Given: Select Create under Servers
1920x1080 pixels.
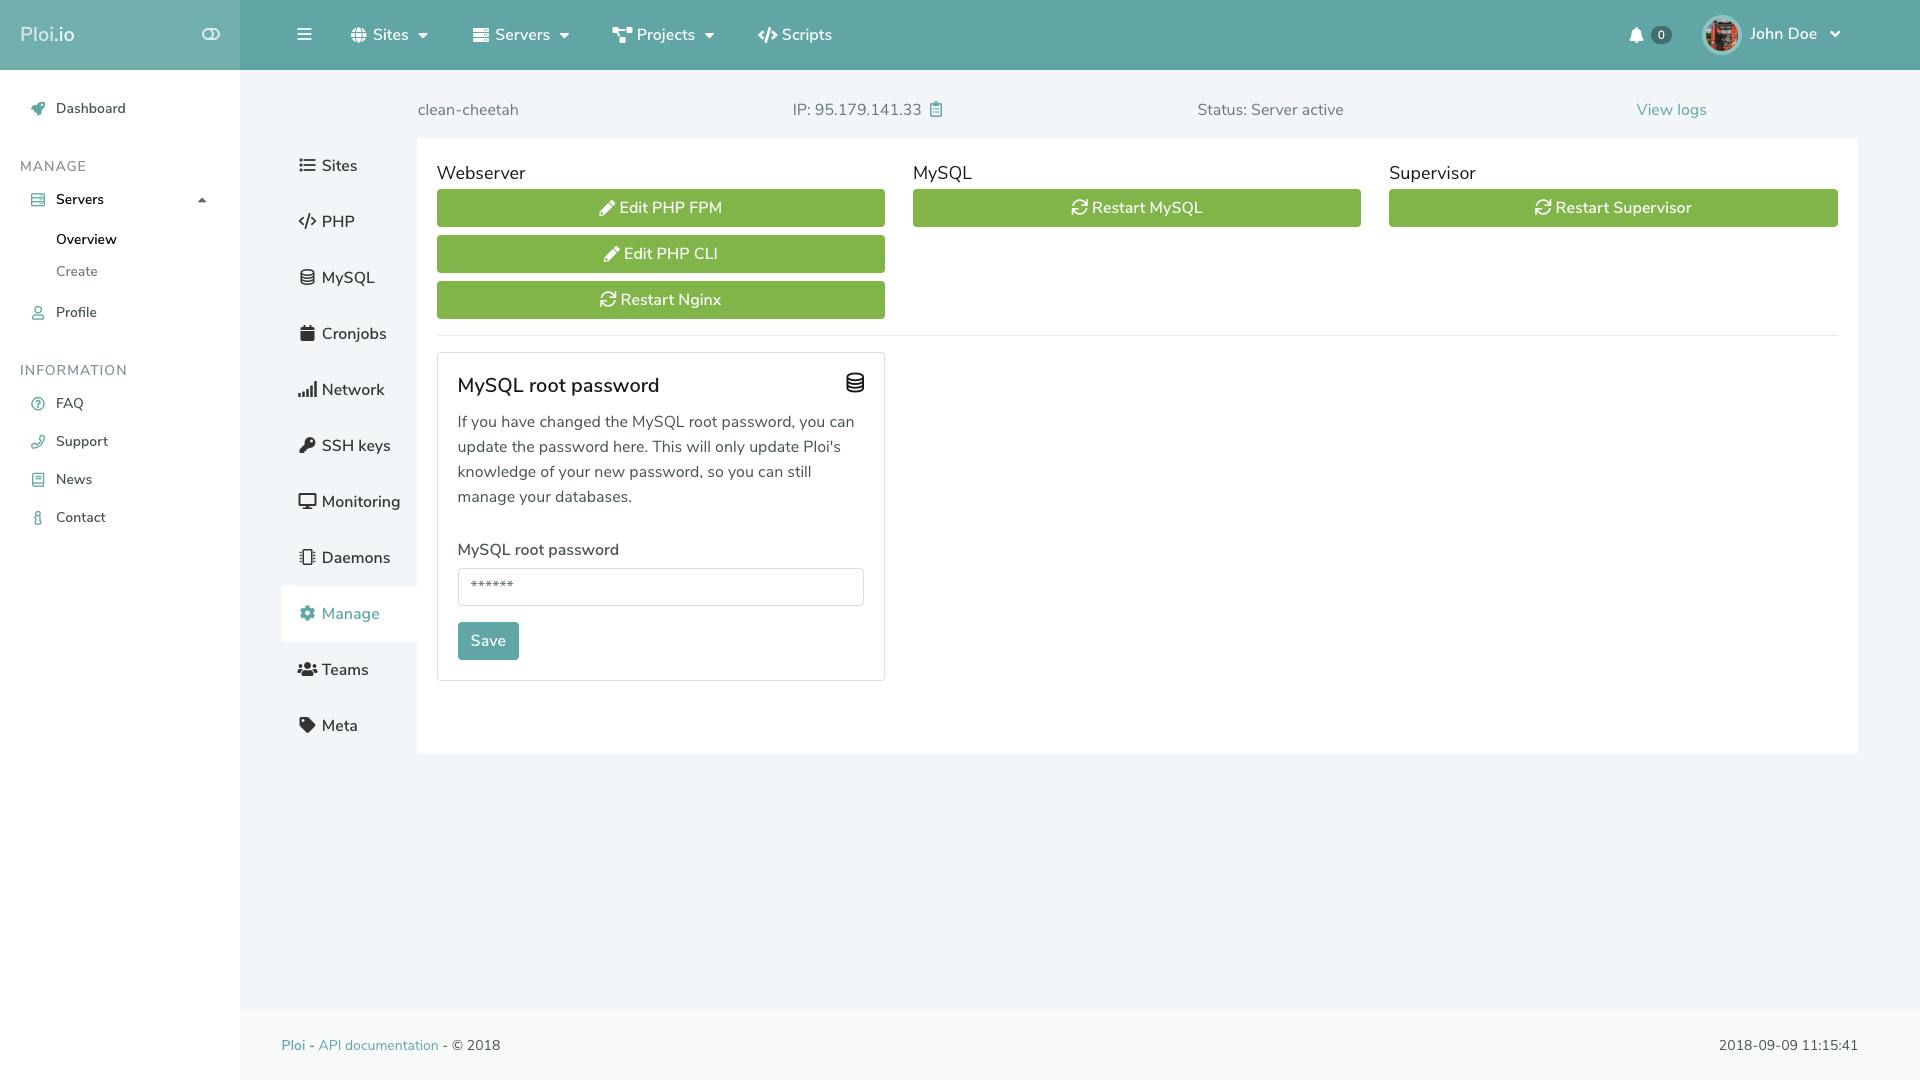Looking at the screenshot, I should [77, 271].
